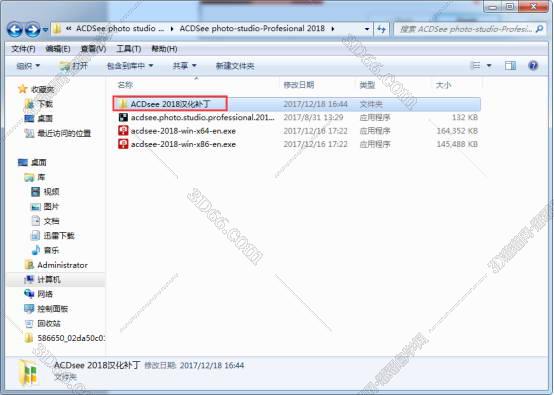Screen dimensions: 554x395
Task: Click the folder icon of ACDsee 2018汉化补丁
Action: [123, 104]
